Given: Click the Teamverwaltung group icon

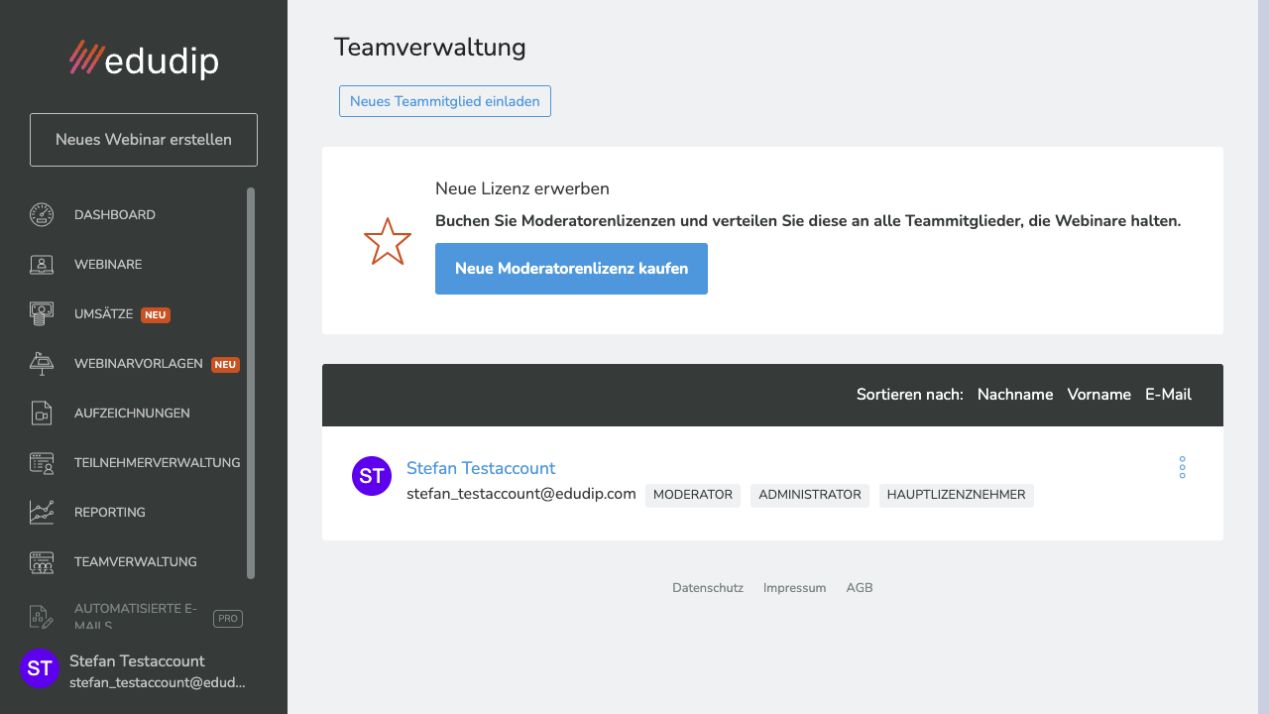Looking at the screenshot, I should coord(41,562).
